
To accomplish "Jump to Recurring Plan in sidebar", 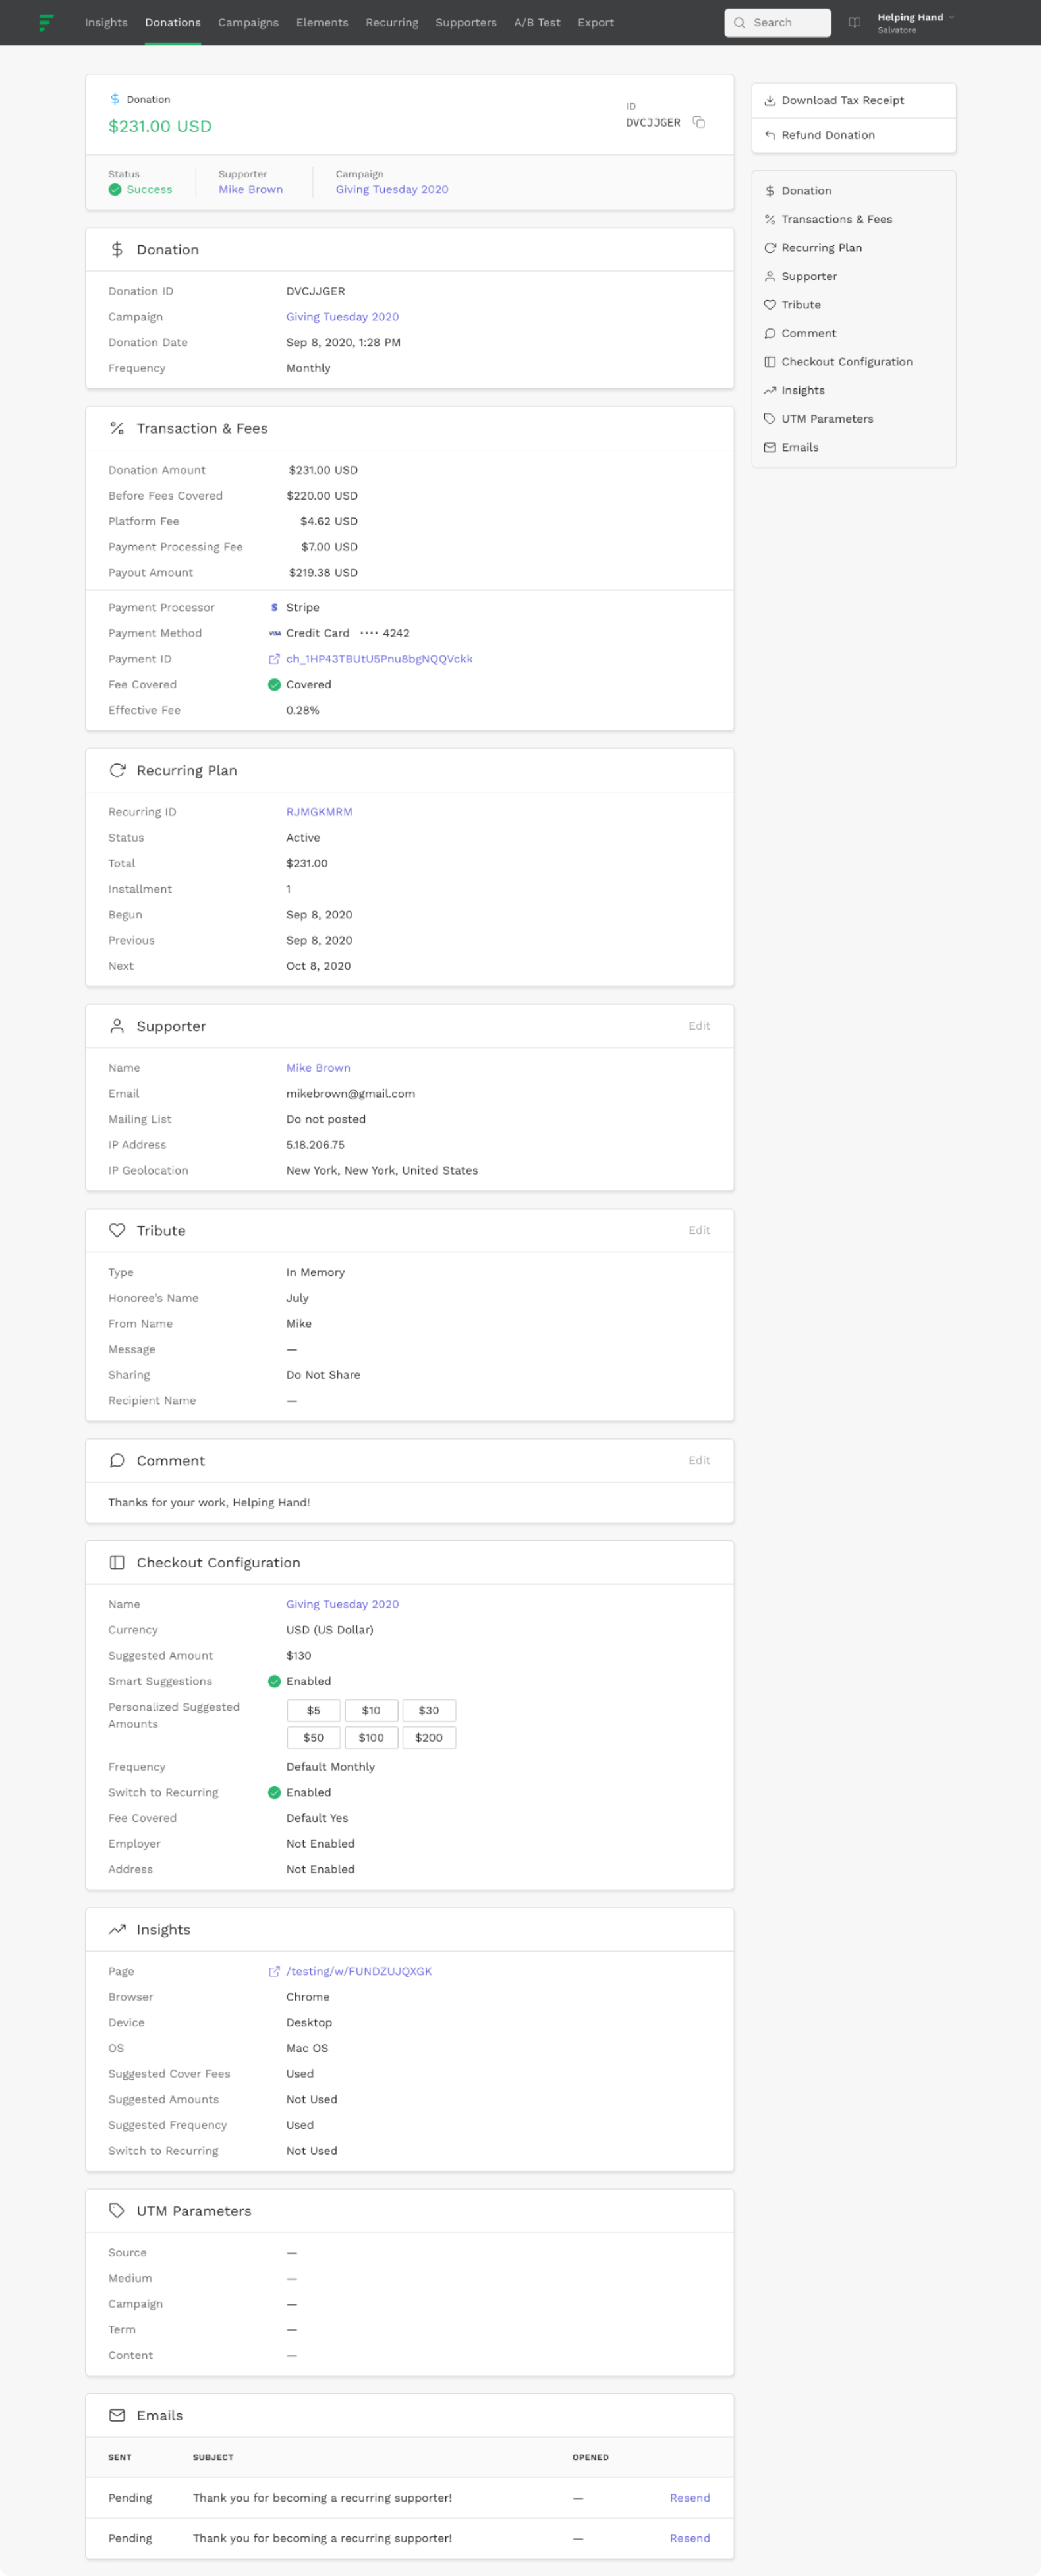I will [822, 248].
